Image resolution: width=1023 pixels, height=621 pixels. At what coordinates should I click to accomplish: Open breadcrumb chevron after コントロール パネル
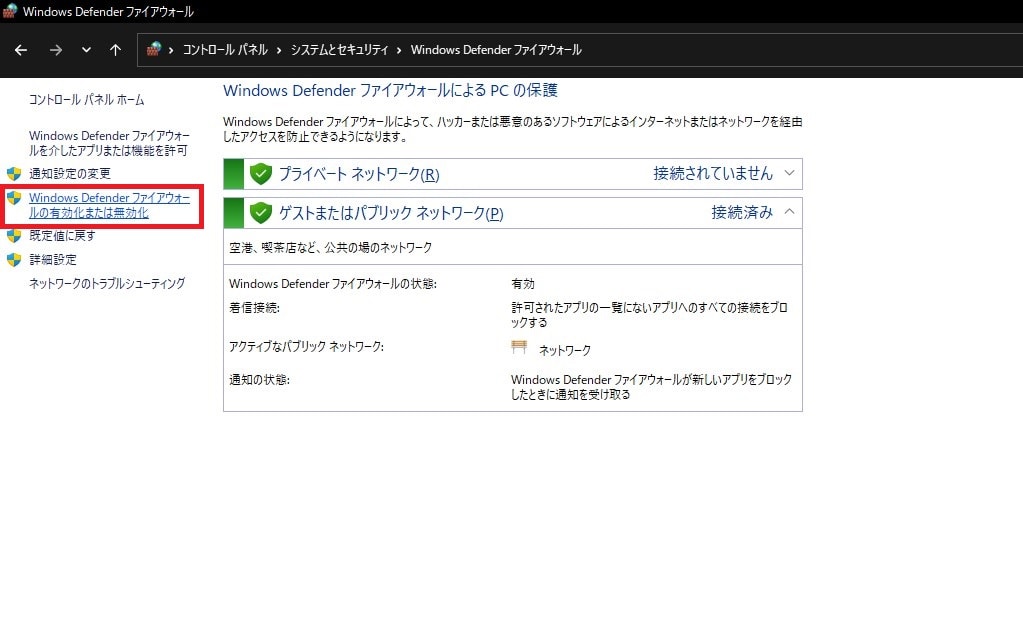pos(279,50)
